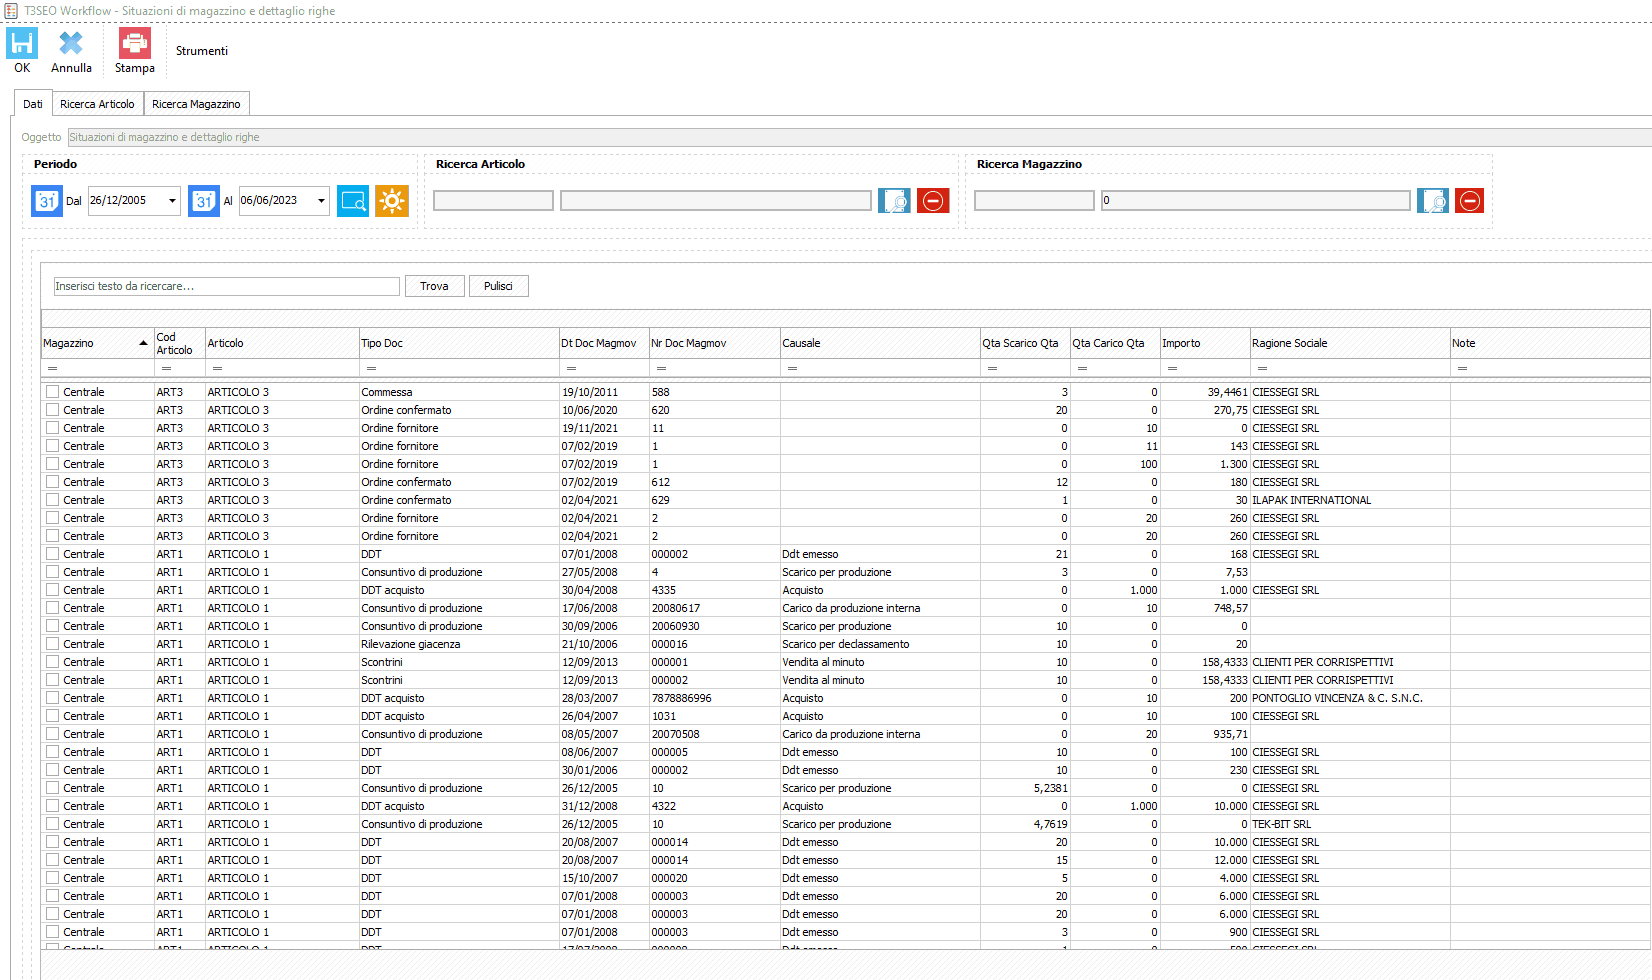
Task: Sort by Magazzino column header
Action: [x=97, y=343]
